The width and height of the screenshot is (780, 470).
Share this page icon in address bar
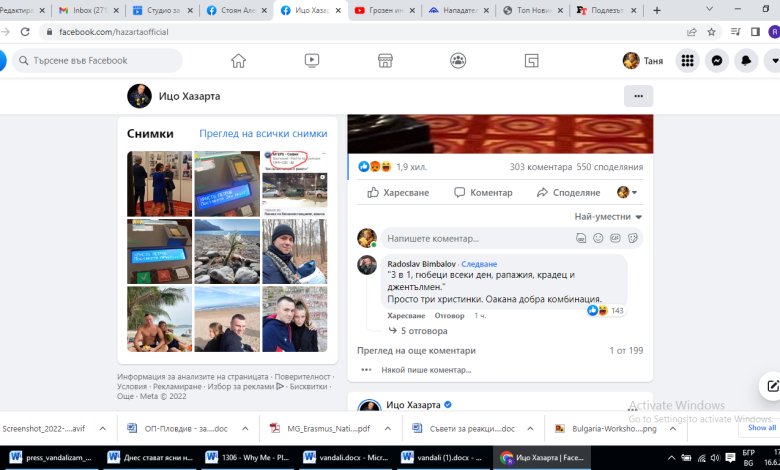coord(691,32)
